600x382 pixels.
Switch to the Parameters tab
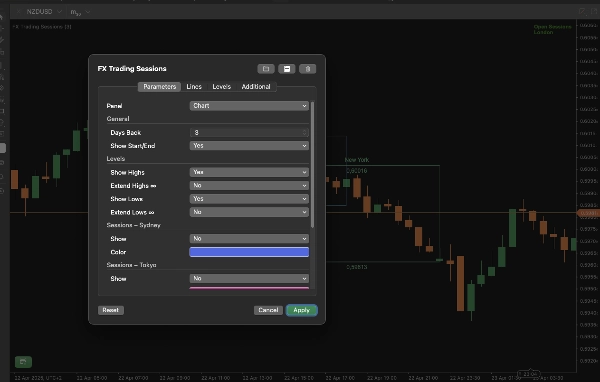(x=160, y=87)
